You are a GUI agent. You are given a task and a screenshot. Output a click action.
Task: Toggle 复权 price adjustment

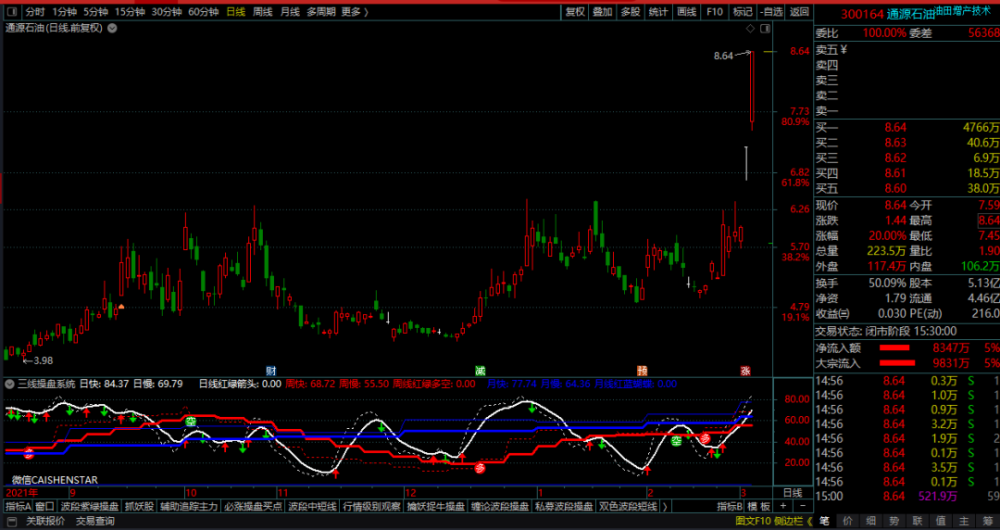click(x=575, y=12)
